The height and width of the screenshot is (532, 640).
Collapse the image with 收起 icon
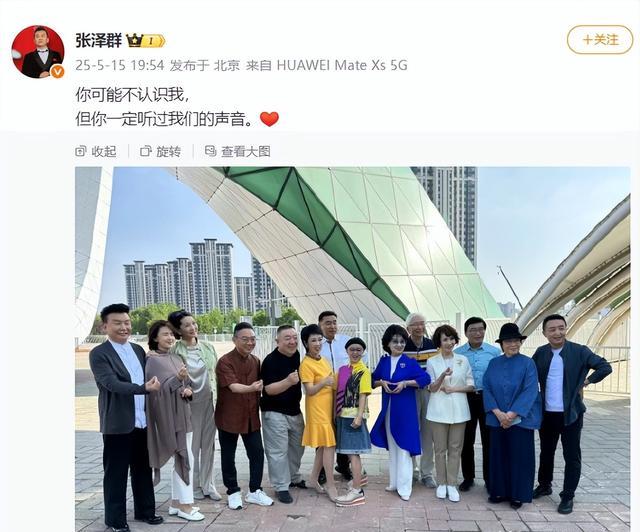[80, 151]
